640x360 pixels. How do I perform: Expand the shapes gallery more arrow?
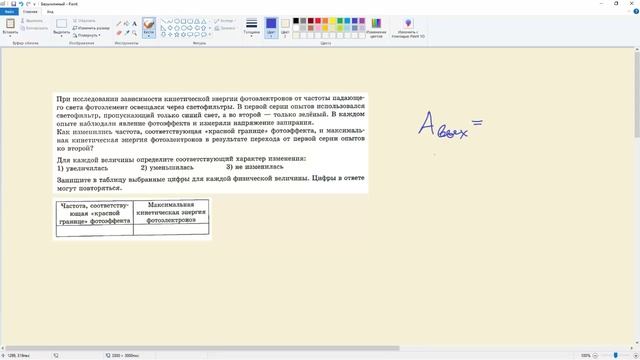pyautogui.click(x=210, y=35)
